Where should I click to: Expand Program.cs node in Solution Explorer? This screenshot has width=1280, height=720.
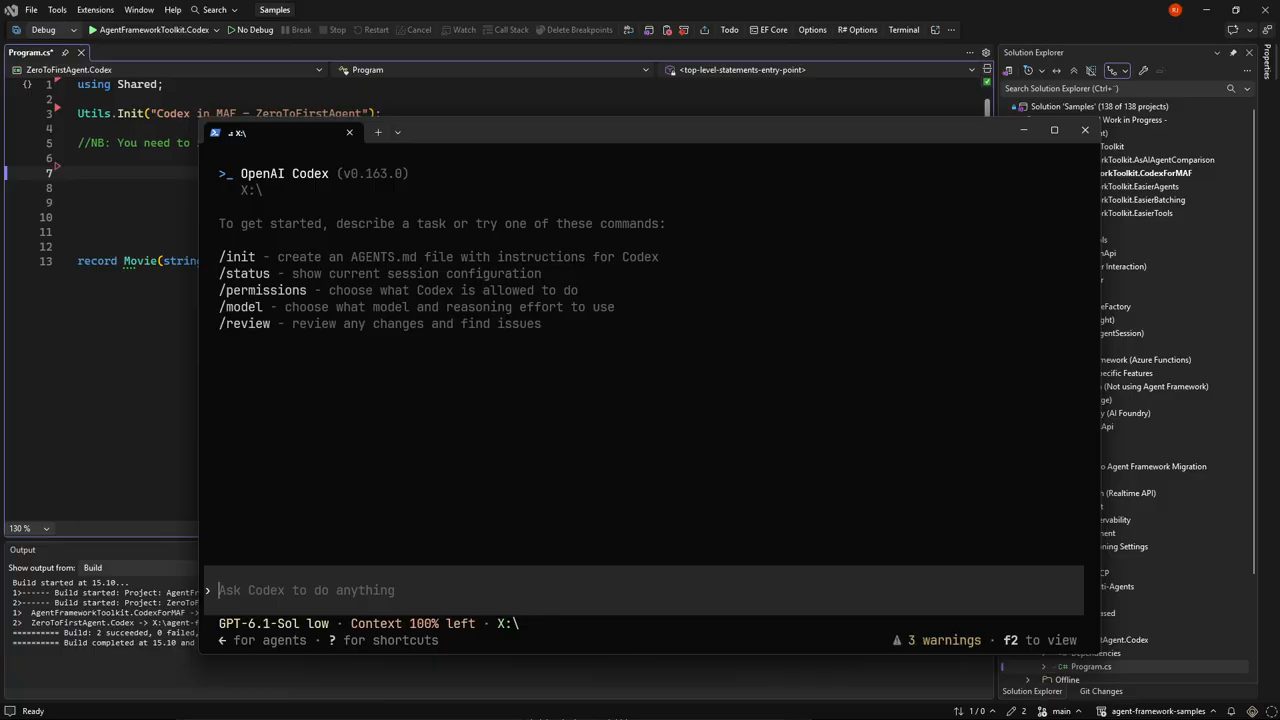point(1044,666)
